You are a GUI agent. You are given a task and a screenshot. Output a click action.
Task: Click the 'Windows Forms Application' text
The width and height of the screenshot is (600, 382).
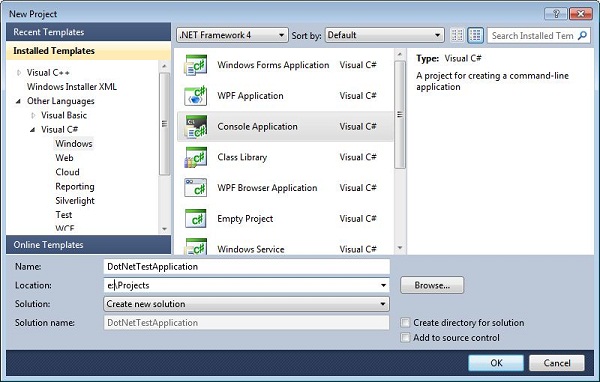point(273,65)
